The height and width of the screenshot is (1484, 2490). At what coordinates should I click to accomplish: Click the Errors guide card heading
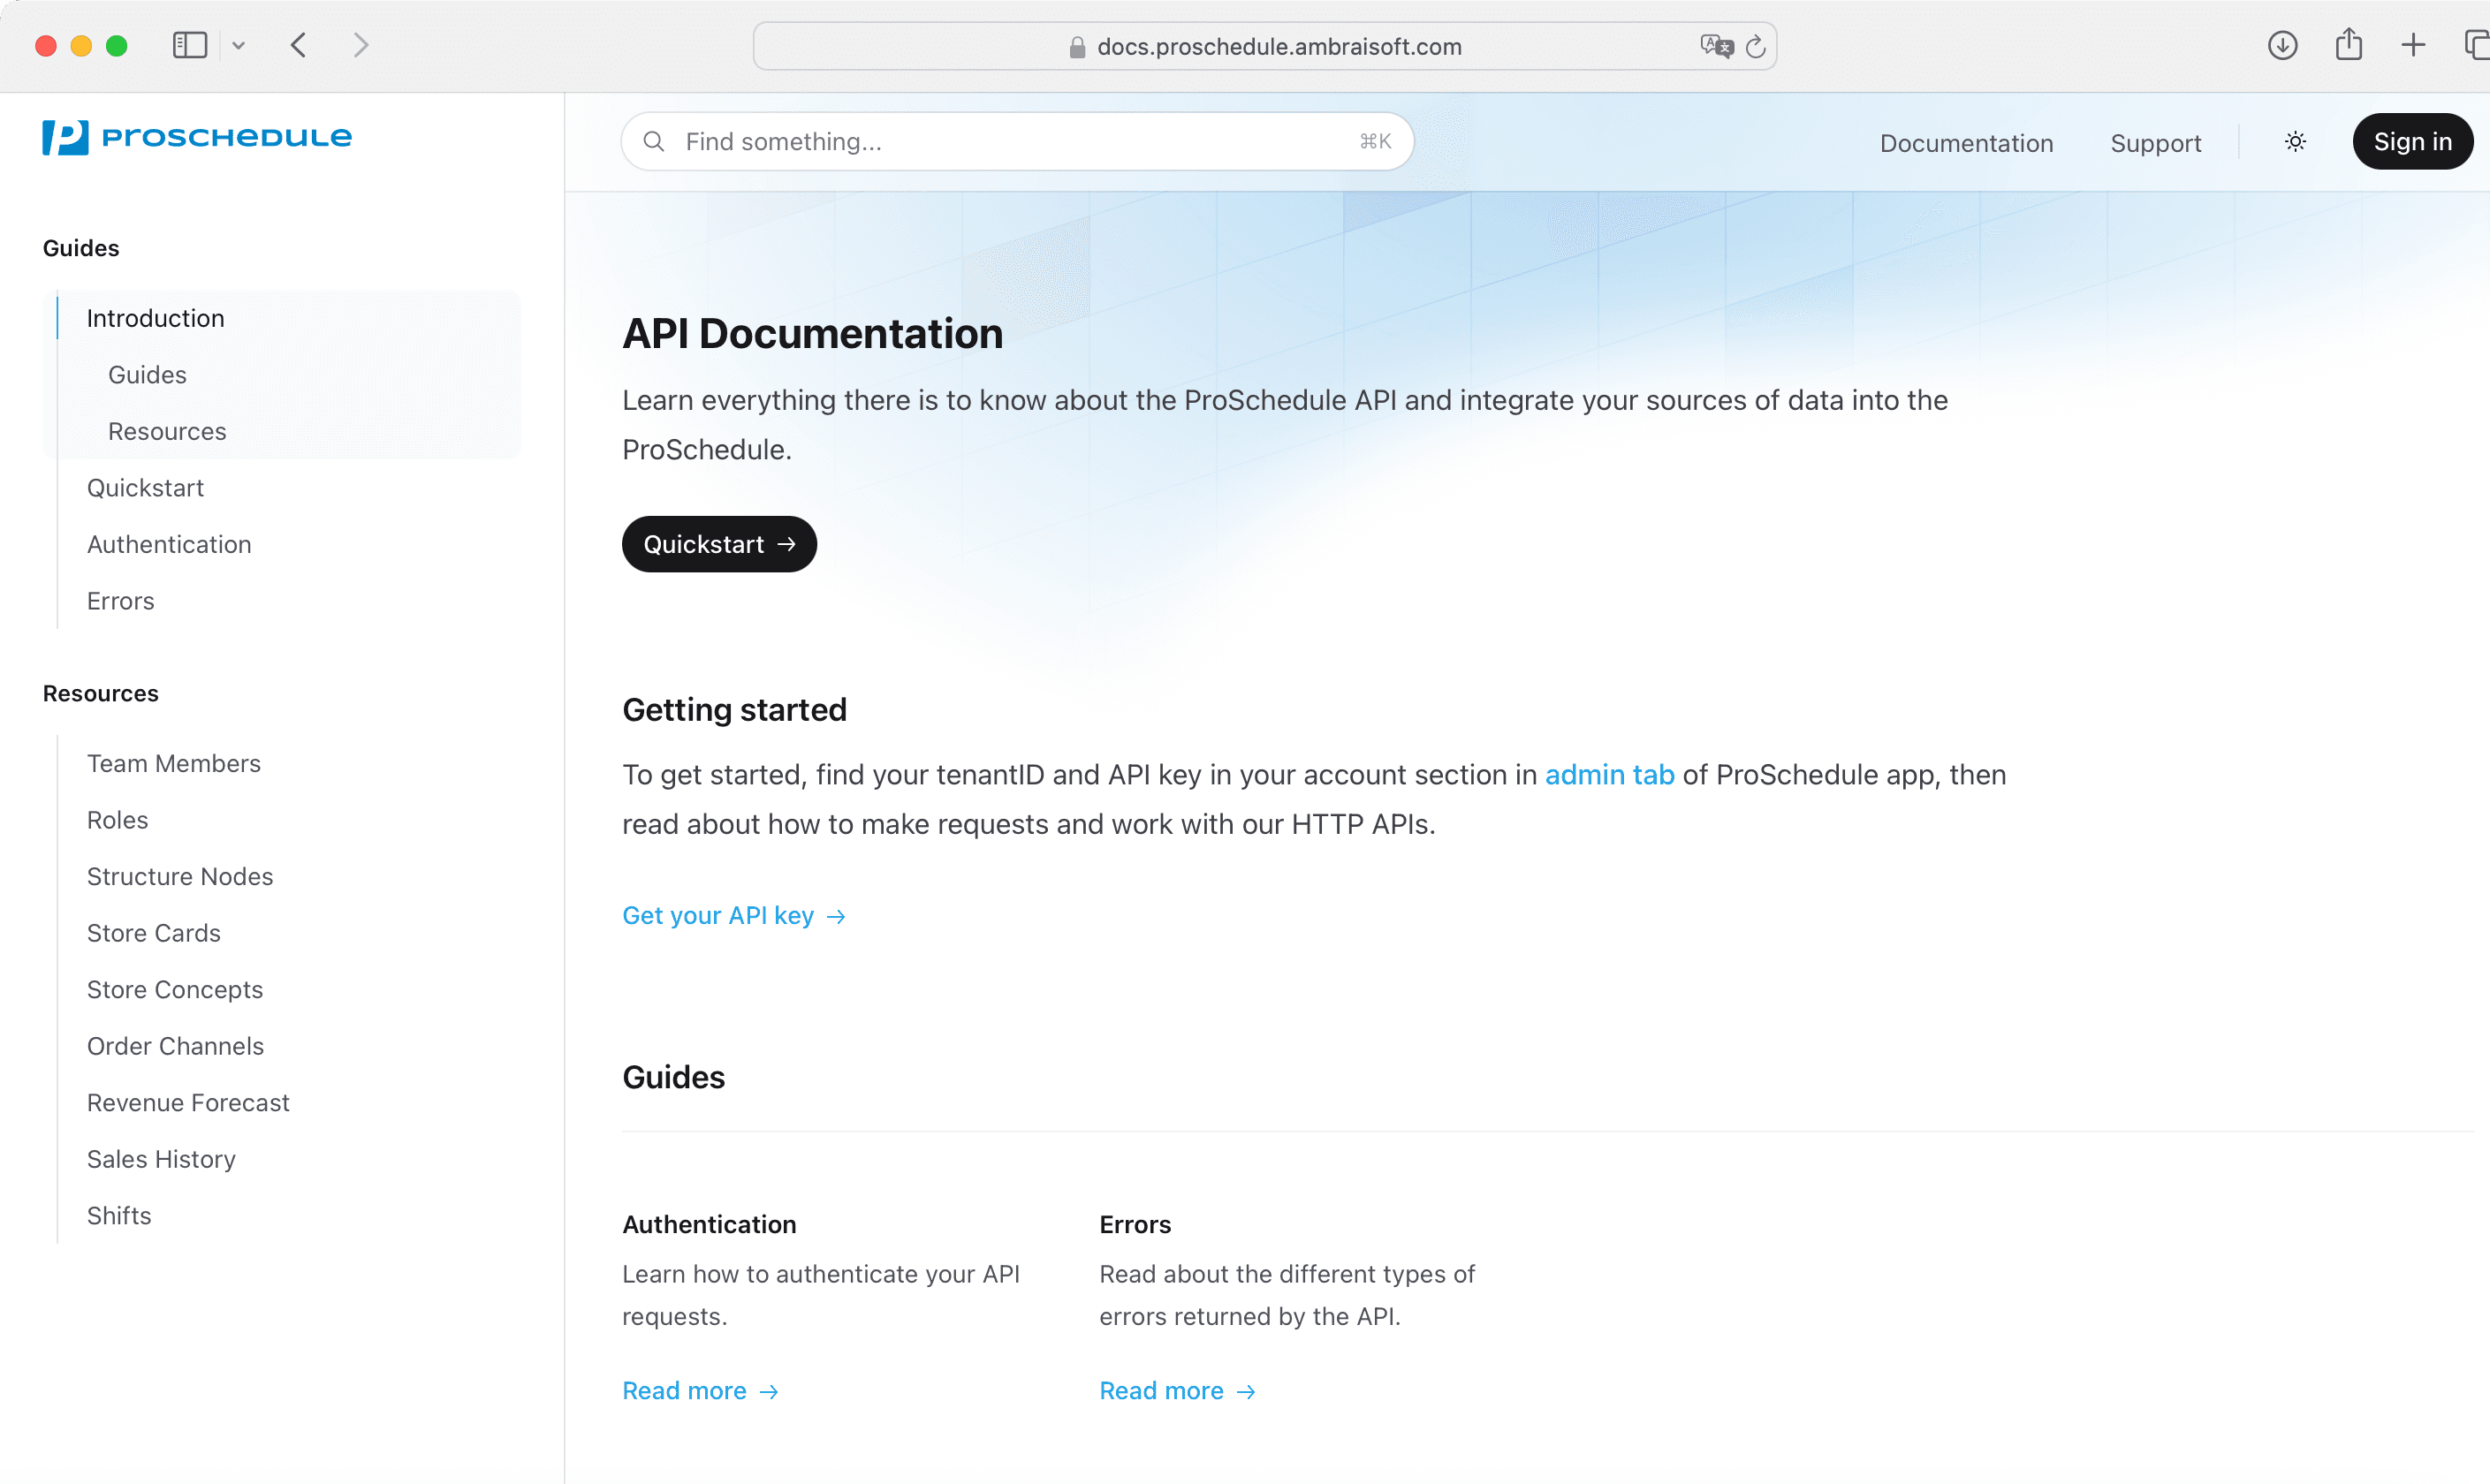coord(1135,1224)
